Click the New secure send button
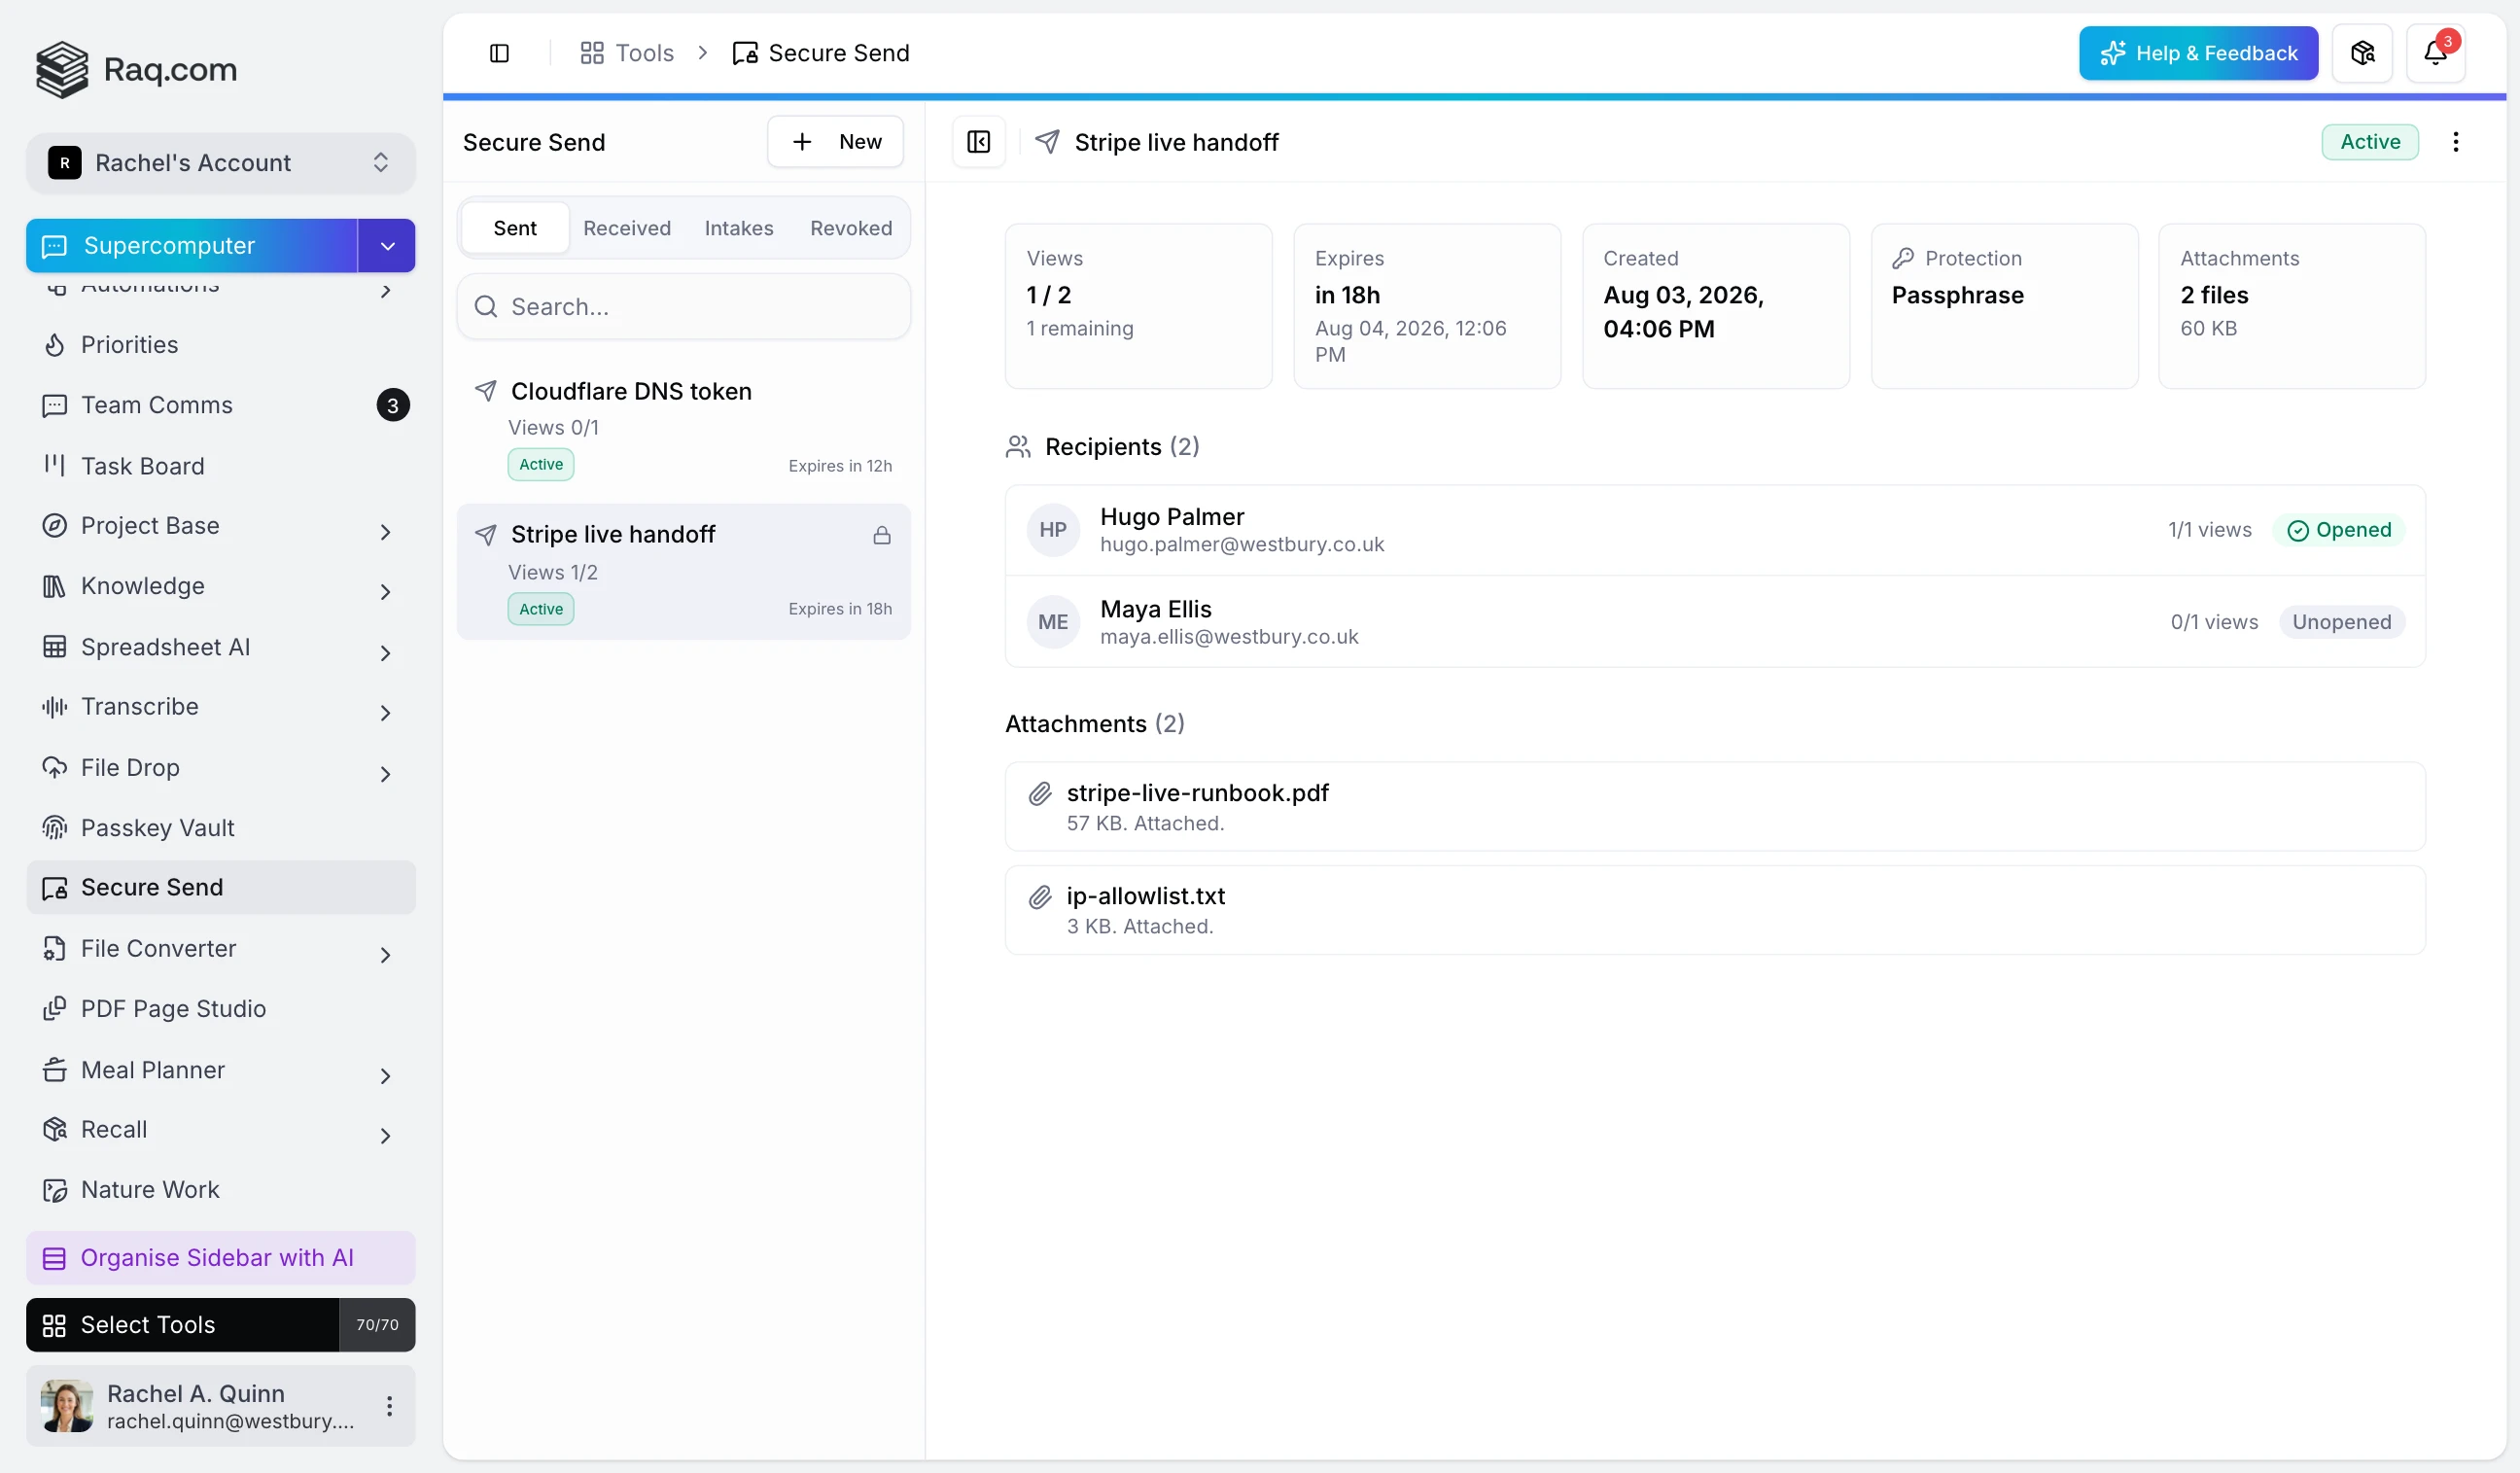Image resolution: width=2520 pixels, height=1473 pixels. pos(835,142)
